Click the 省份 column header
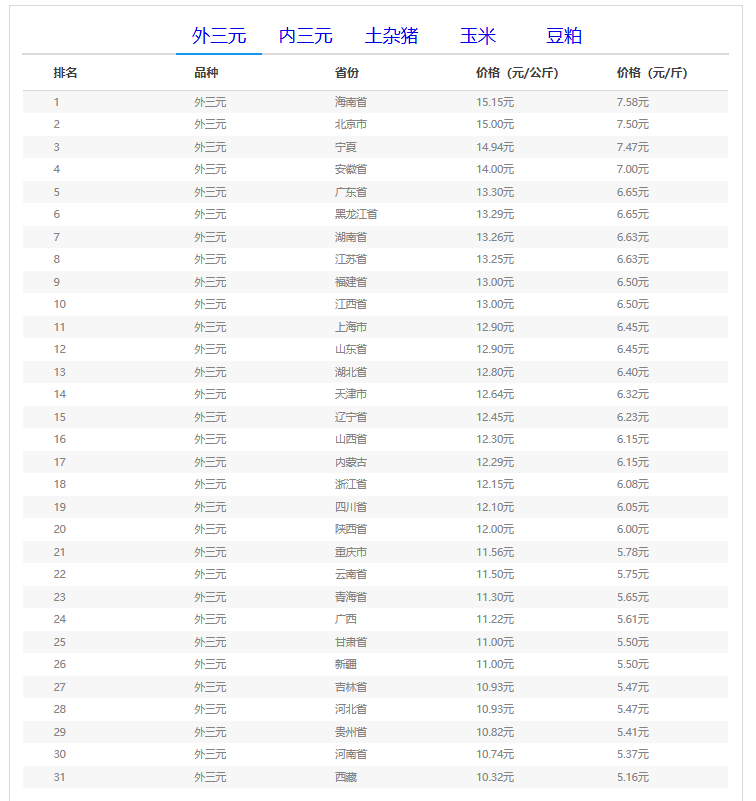This screenshot has width=756, height=801. coord(347,73)
